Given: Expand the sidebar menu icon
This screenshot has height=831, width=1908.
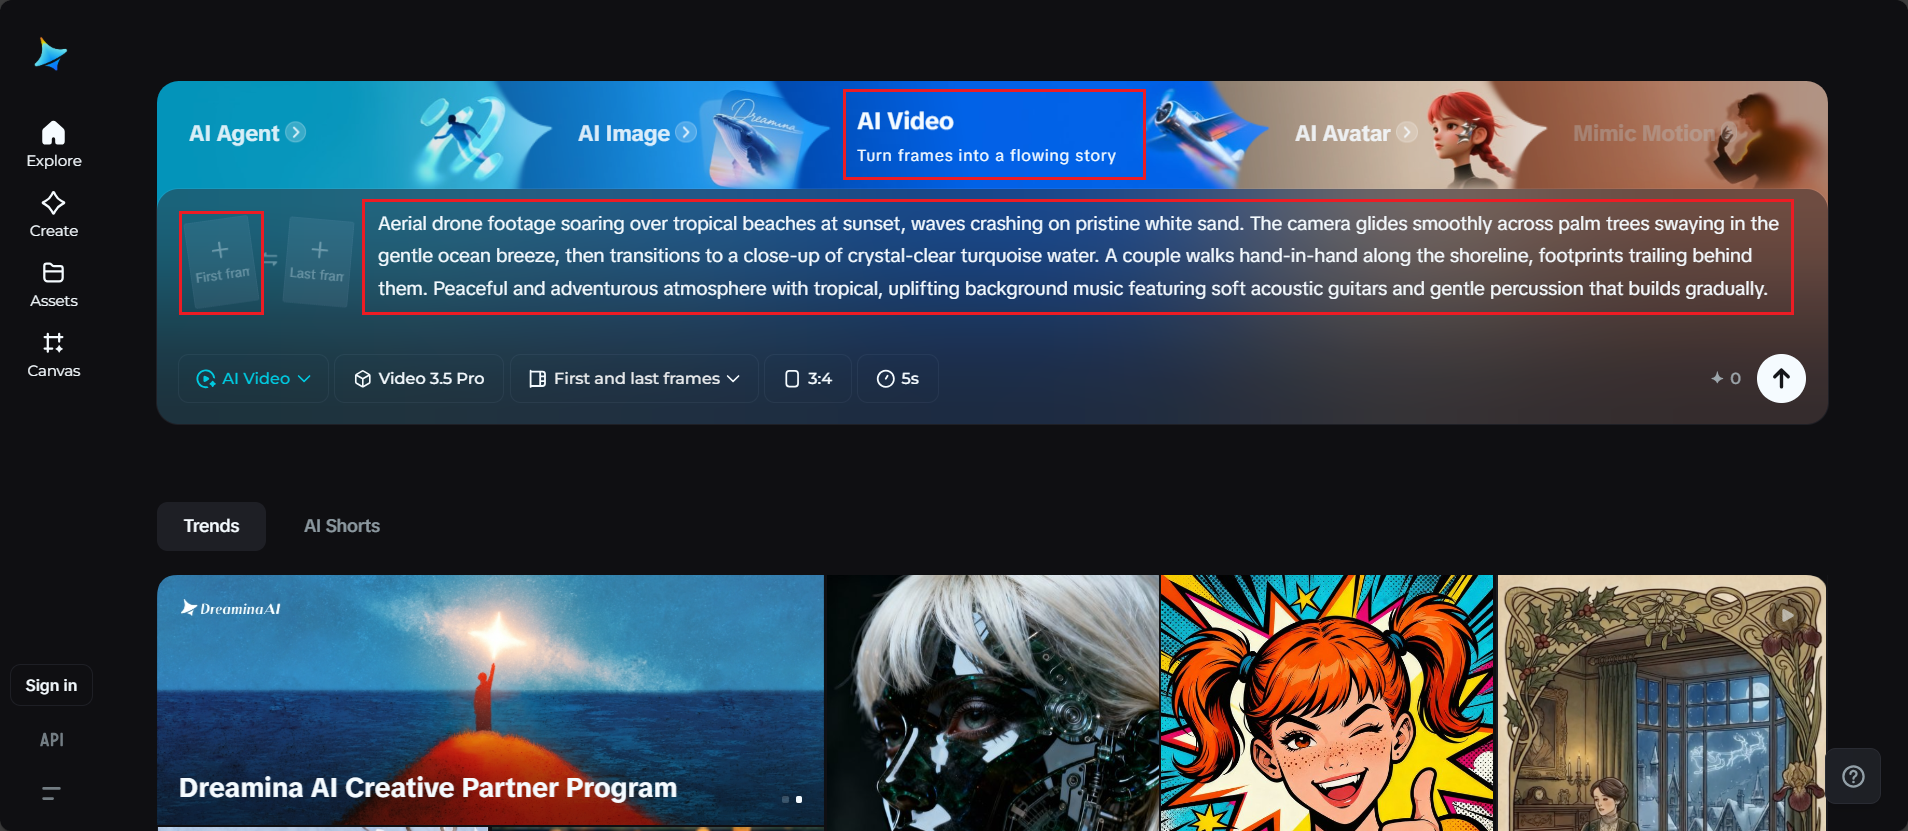Looking at the screenshot, I should (52, 793).
